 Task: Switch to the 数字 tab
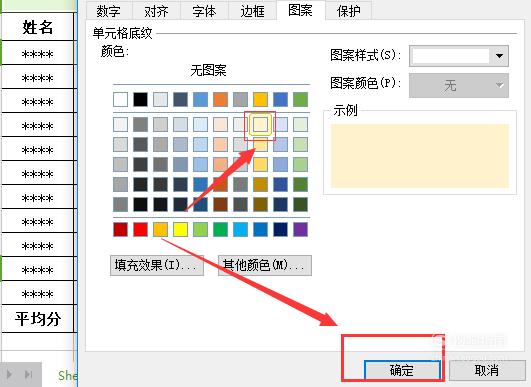coord(109,11)
